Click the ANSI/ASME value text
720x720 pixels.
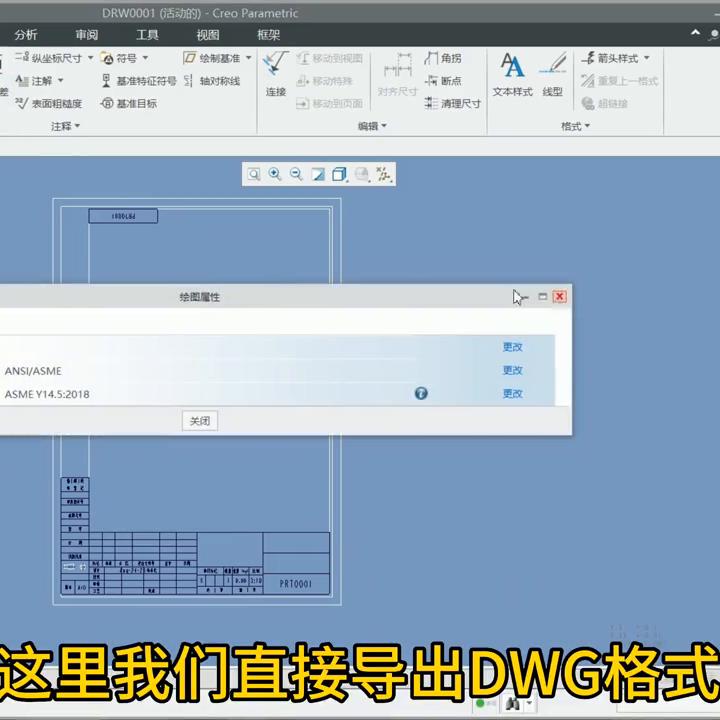(33, 371)
